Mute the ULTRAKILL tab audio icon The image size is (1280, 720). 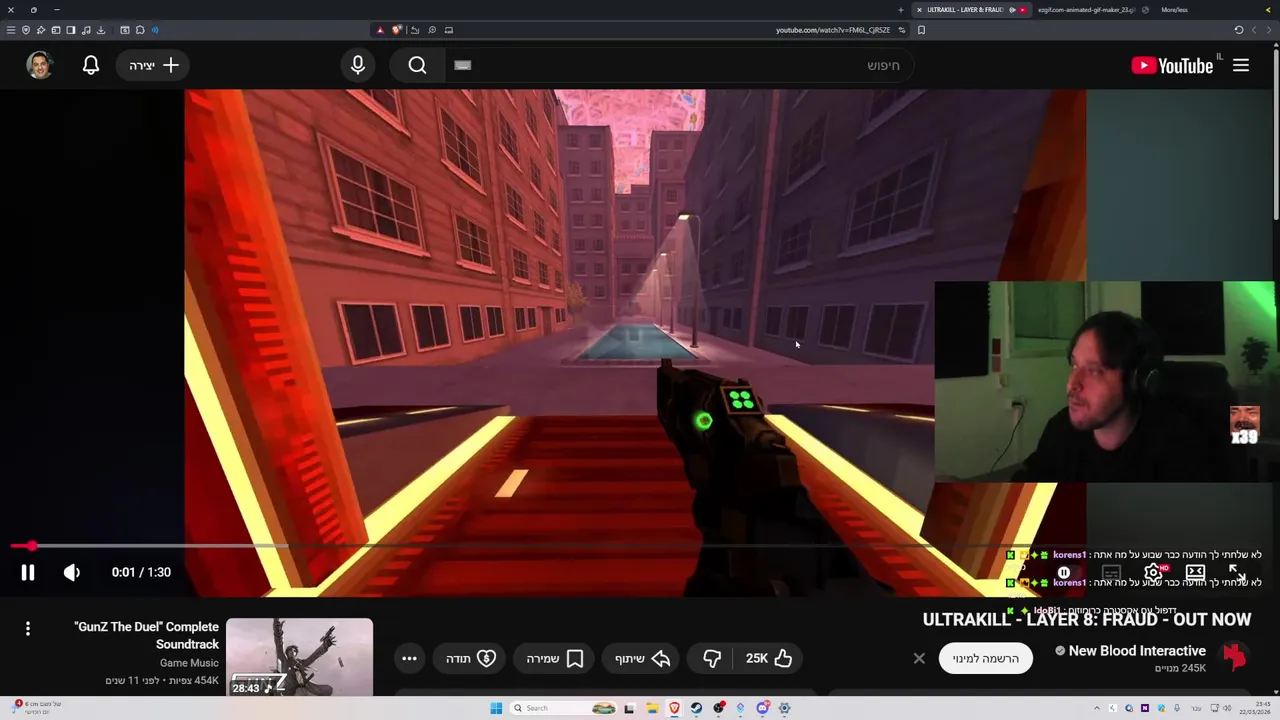coord(1012,10)
